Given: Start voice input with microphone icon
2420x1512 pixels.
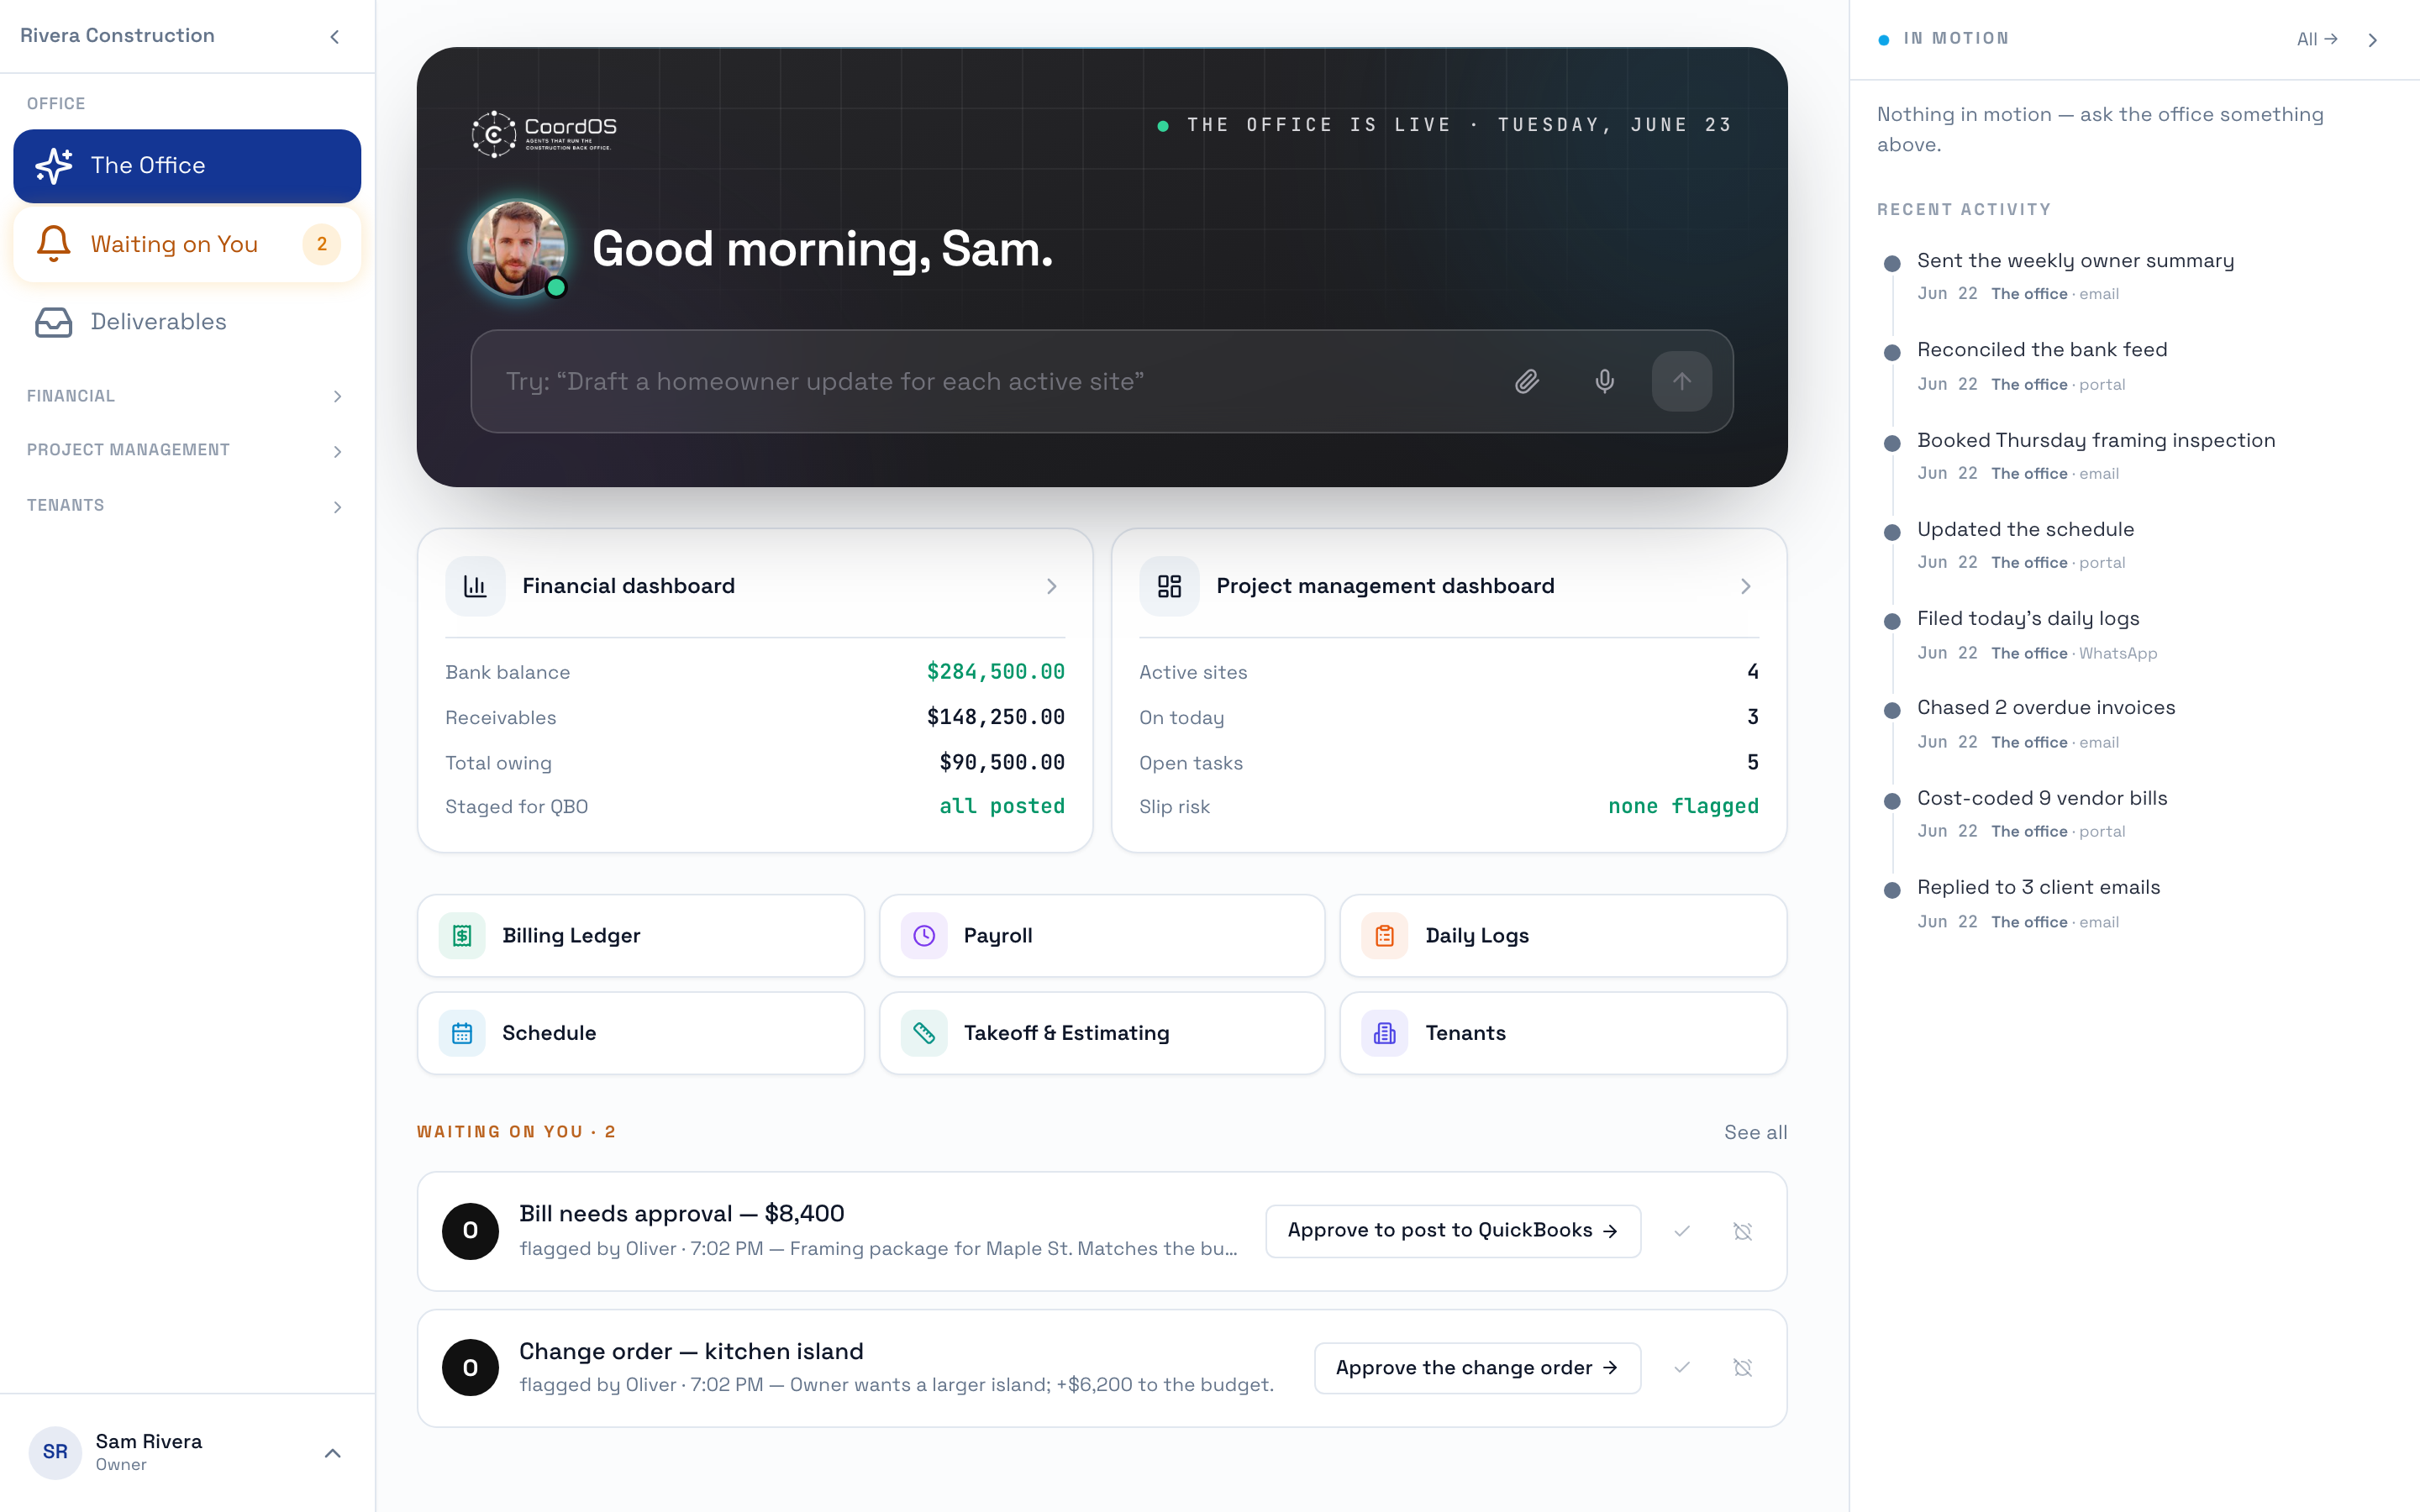Looking at the screenshot, I should 1604,381.
